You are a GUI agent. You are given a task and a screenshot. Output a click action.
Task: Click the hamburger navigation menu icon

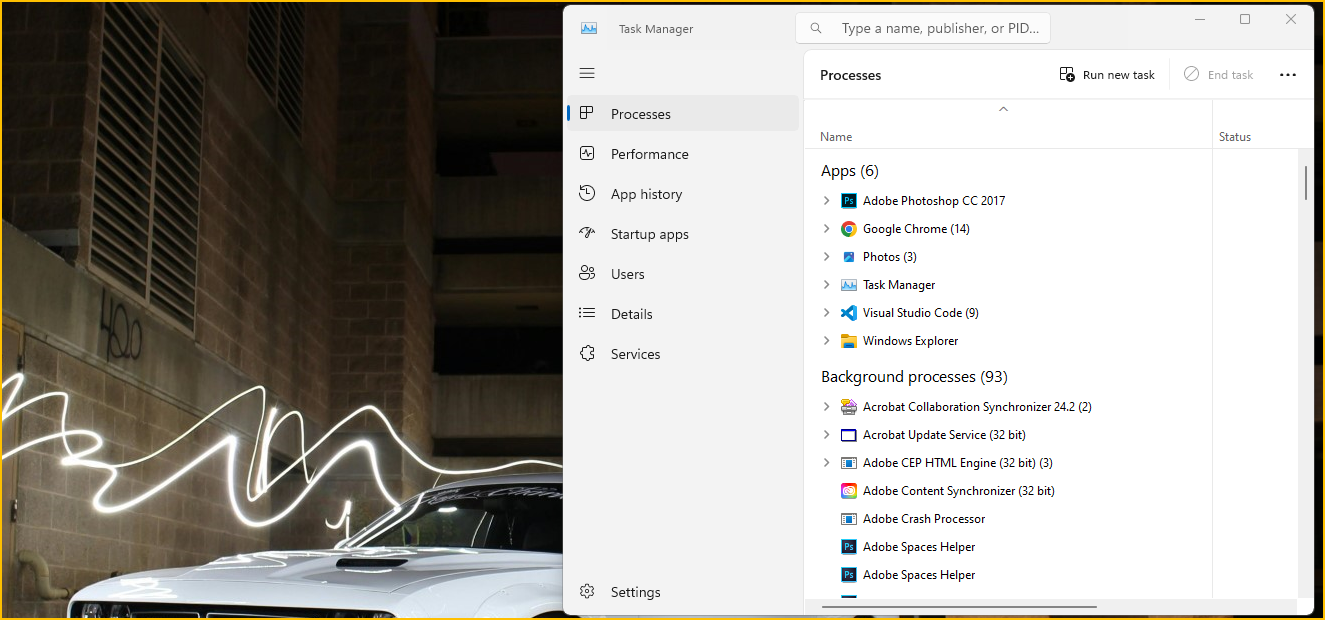(587, 73)
